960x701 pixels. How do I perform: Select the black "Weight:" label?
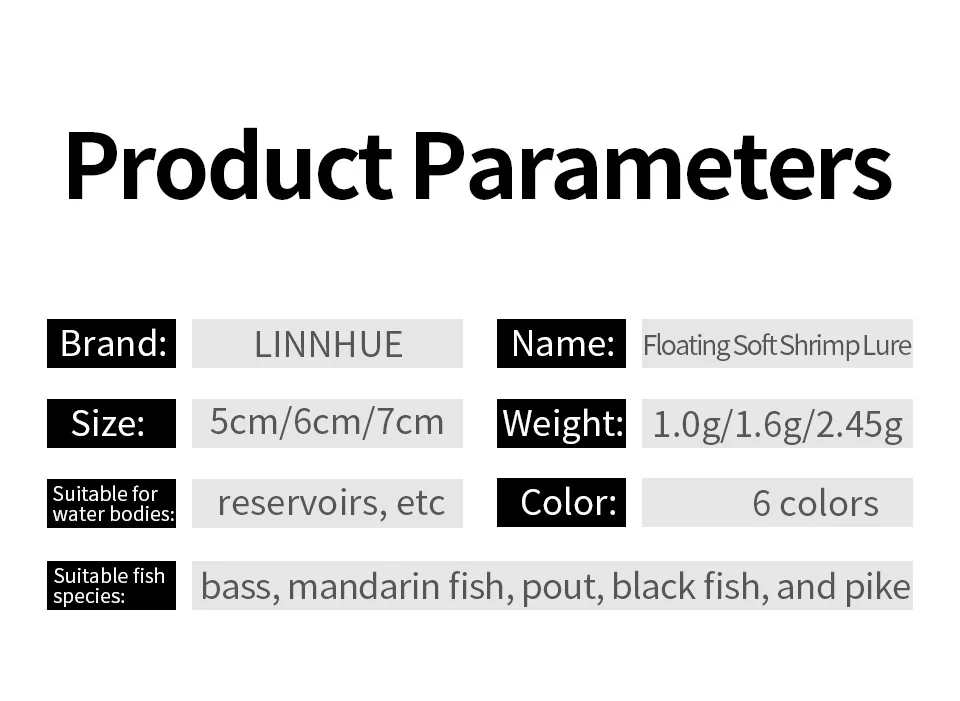[x=561, y=424]
